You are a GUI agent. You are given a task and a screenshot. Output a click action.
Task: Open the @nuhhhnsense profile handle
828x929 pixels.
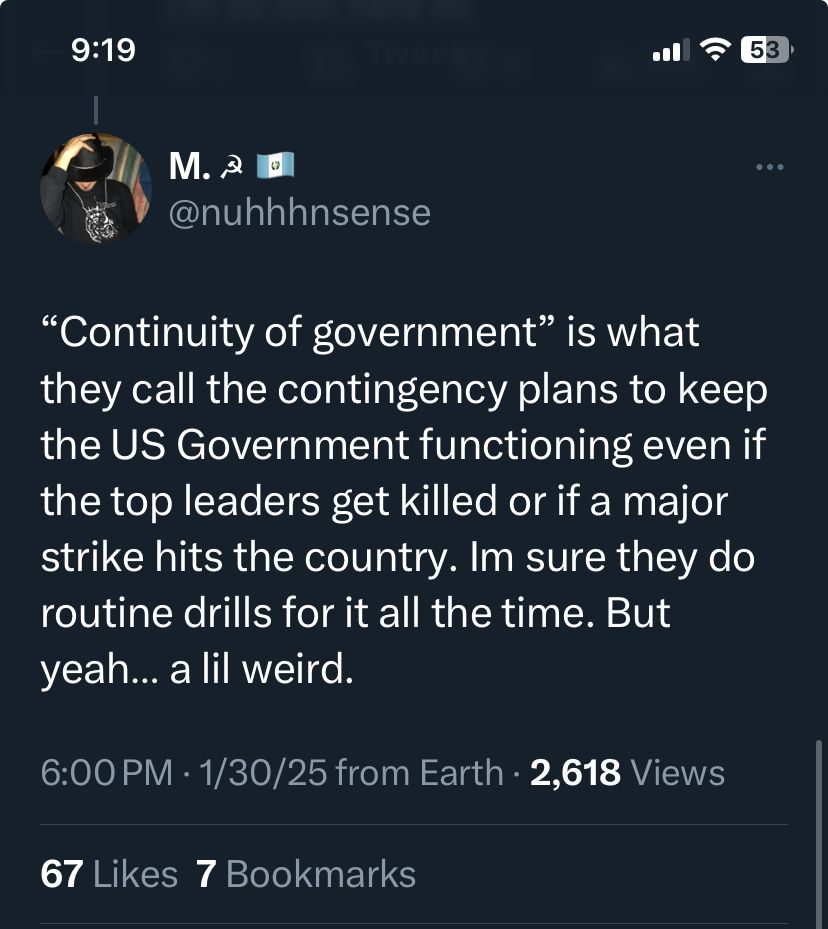click(298, 211)
